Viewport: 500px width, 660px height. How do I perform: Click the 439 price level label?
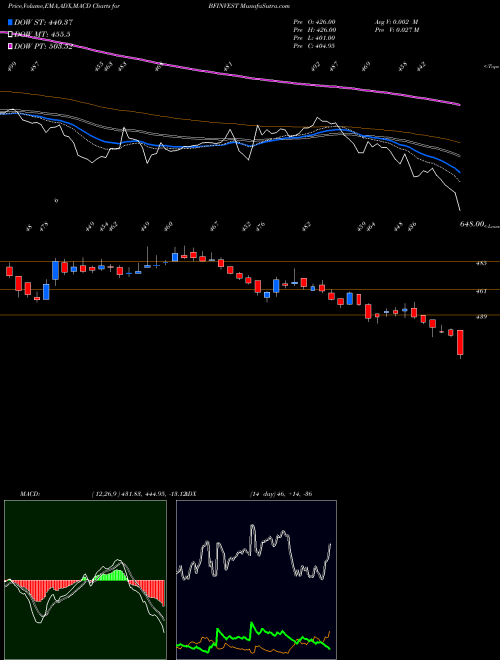click(x=481, y=317)
